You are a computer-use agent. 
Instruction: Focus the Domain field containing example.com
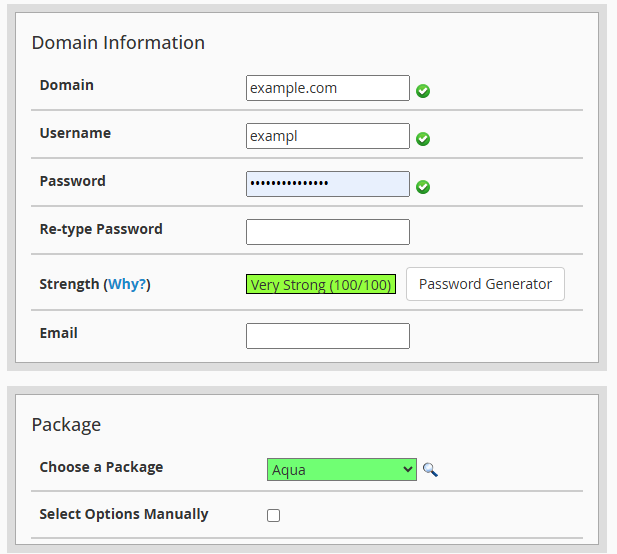[x=327, y=88]
